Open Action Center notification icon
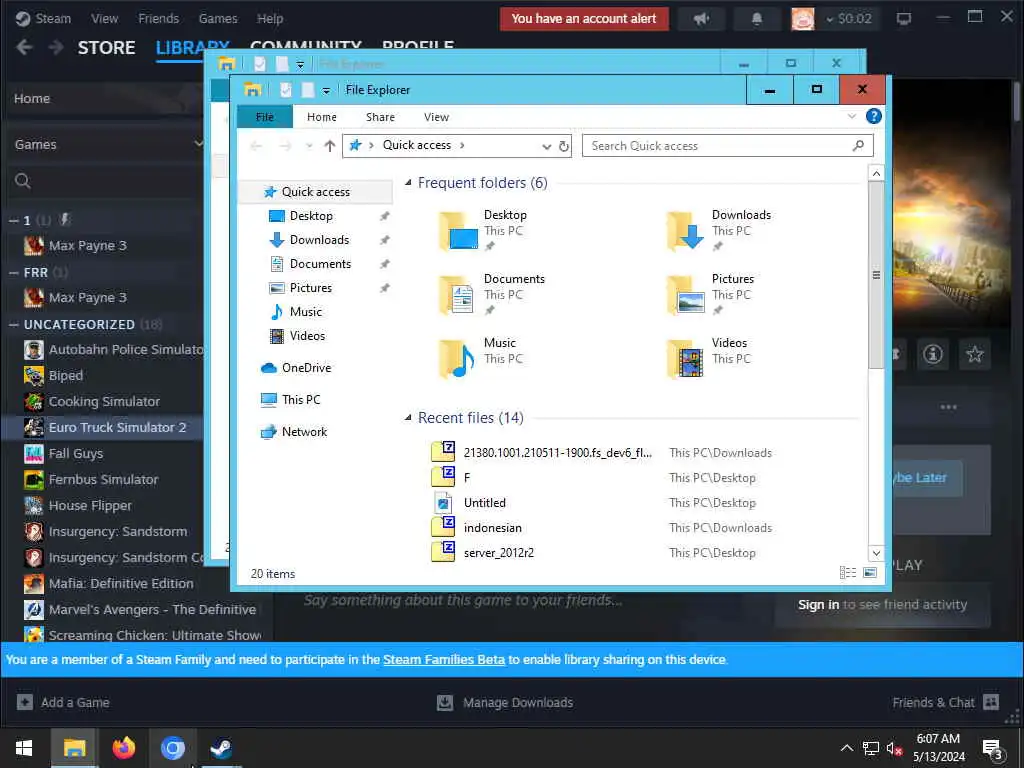Viewport: 1024px width, 768px height. [x=992, y=749]
